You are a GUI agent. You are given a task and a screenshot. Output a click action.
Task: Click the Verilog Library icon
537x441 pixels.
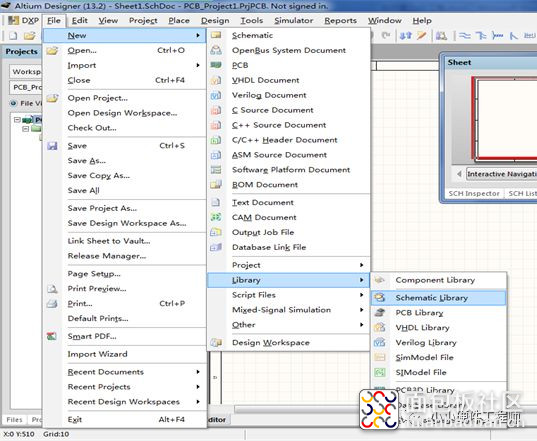click(379, 342)
